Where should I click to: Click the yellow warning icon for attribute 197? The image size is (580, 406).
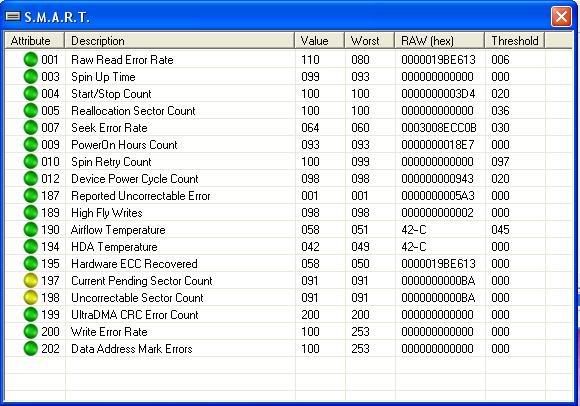coord(31,281)
